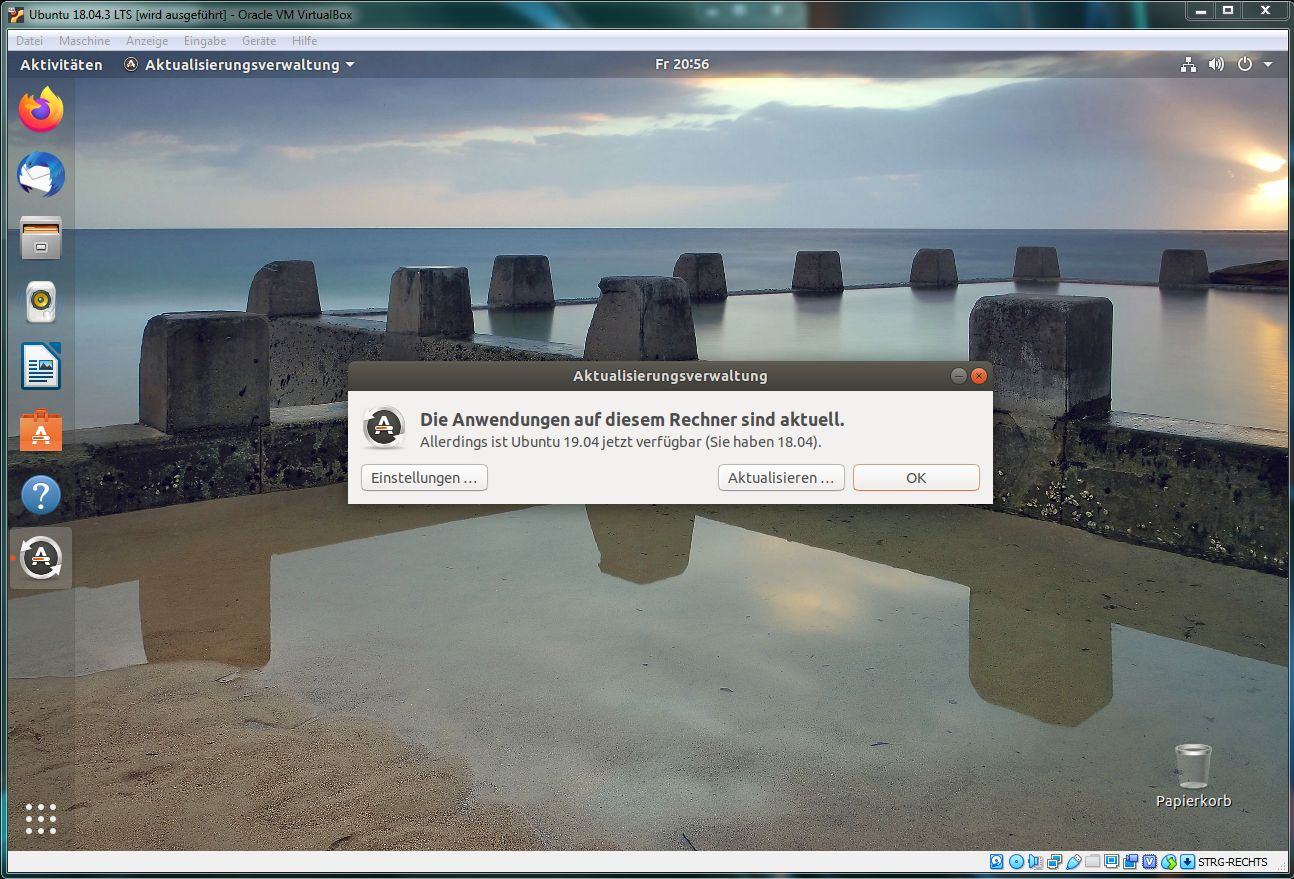1294x879 pixels.
Task: Close the Aktualisierungsverwaltung dialog
Action: (x=979, y=376)
